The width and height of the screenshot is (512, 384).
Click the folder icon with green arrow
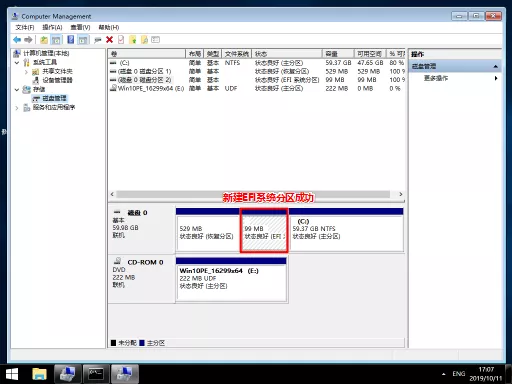[133, 40]
